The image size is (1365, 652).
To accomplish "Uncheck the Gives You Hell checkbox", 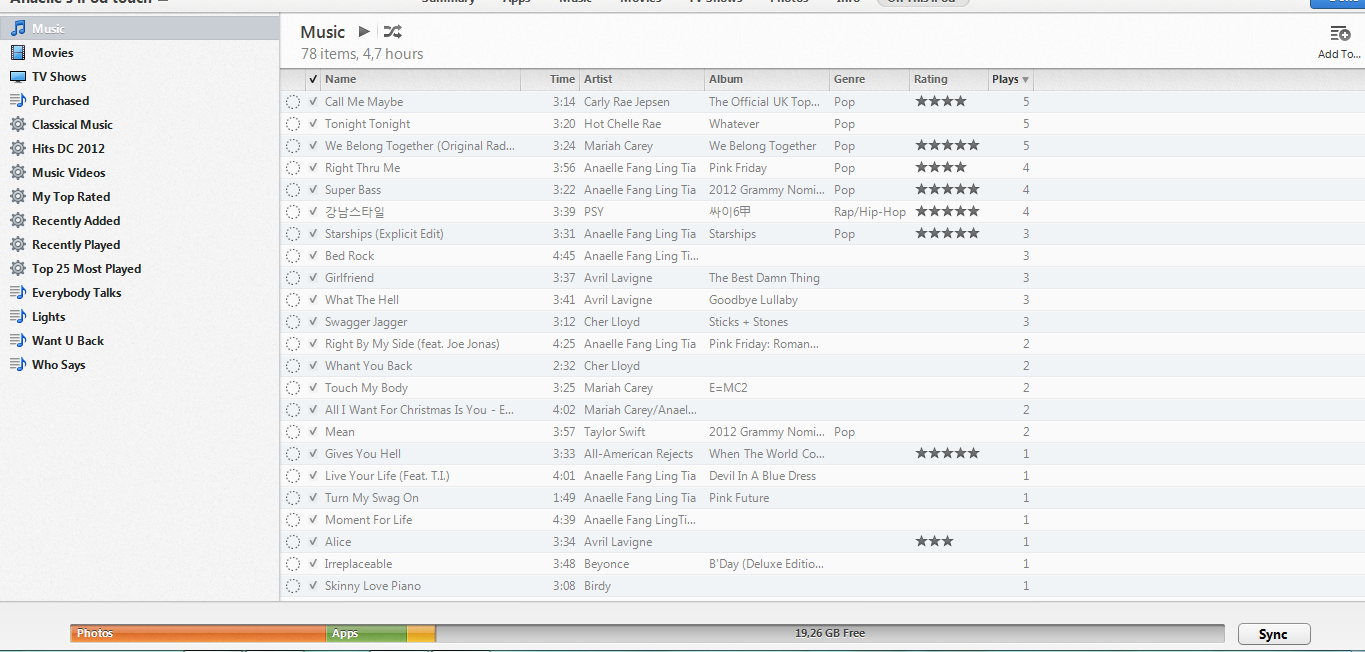I will pos(314,454).
